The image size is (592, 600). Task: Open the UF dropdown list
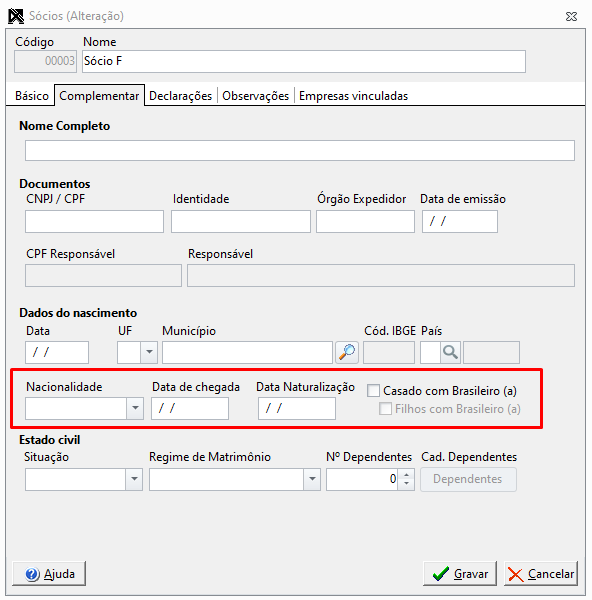click(149, 352)
